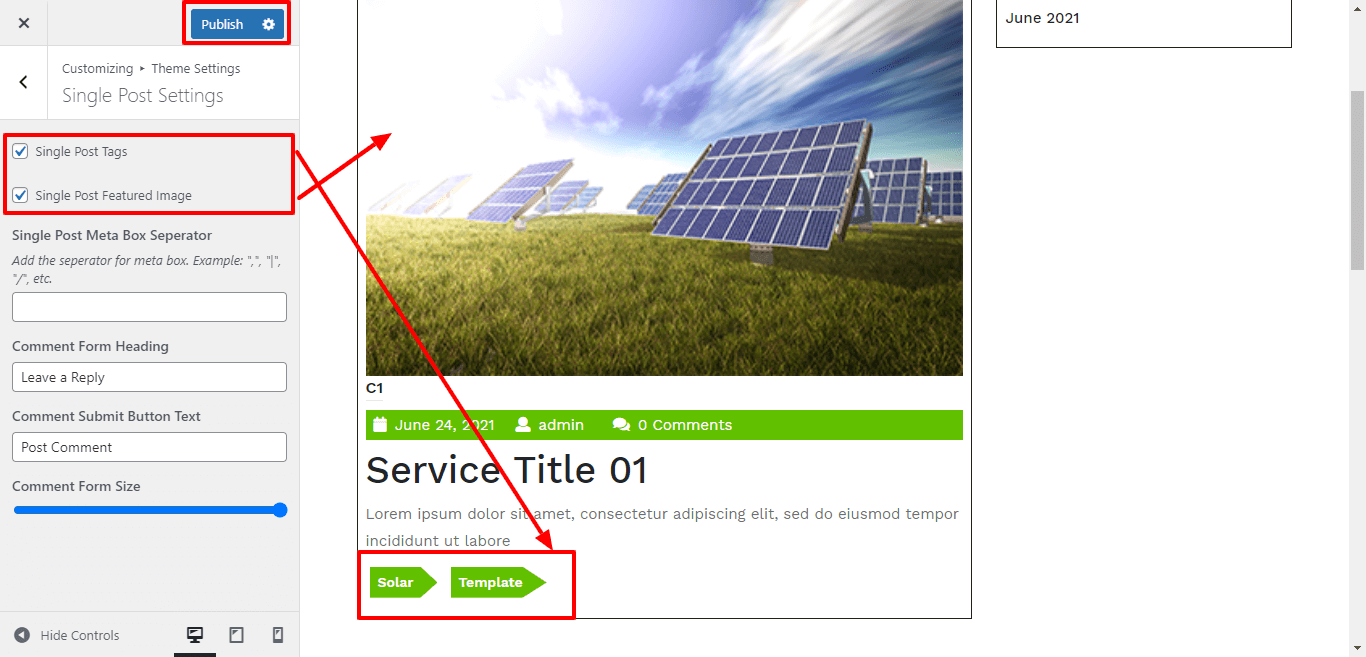1366x657 pixels.
Task: Focus the Meta Box Seperator input field
Action: 149,307
